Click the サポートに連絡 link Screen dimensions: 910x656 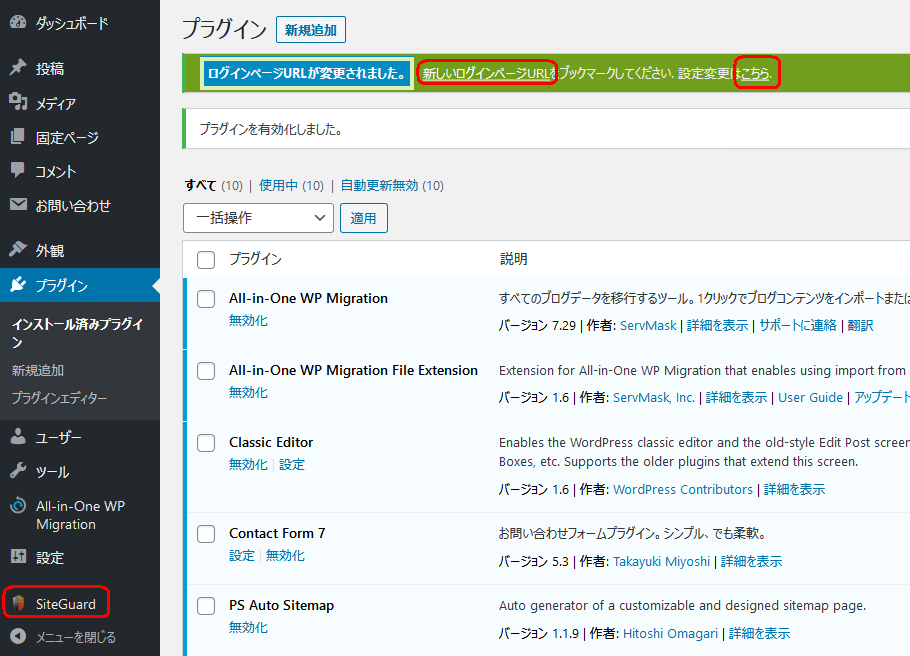(798, 325)
